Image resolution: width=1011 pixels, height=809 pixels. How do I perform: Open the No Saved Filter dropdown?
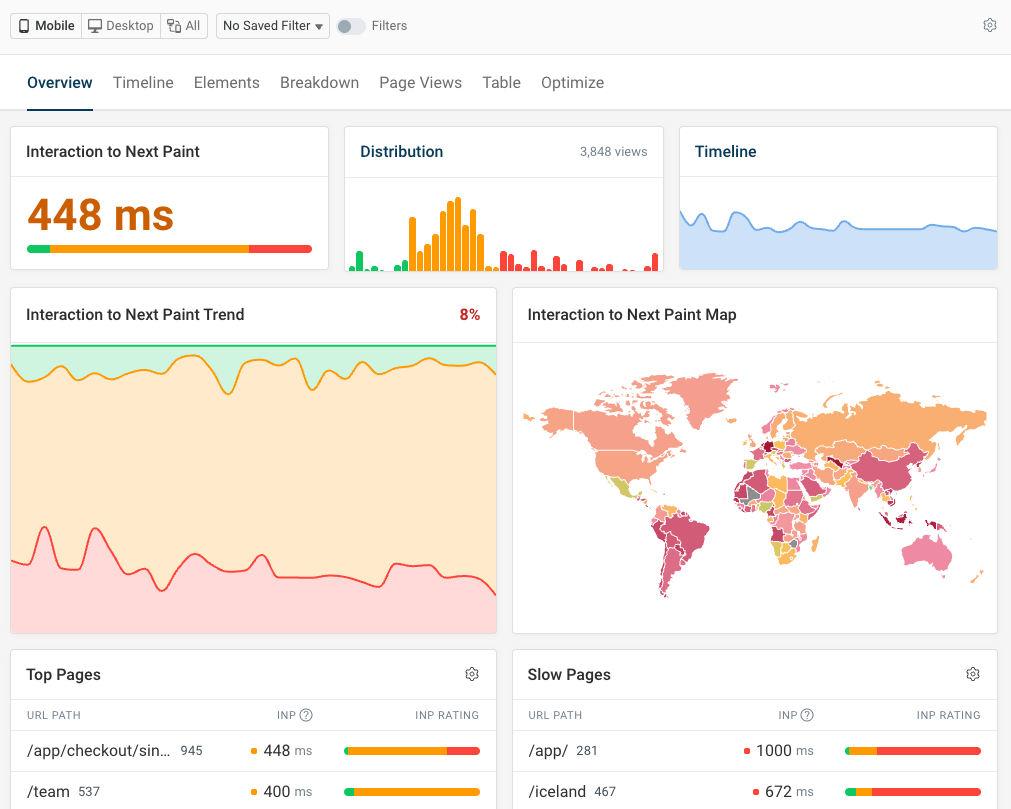[x=273, y=26]
